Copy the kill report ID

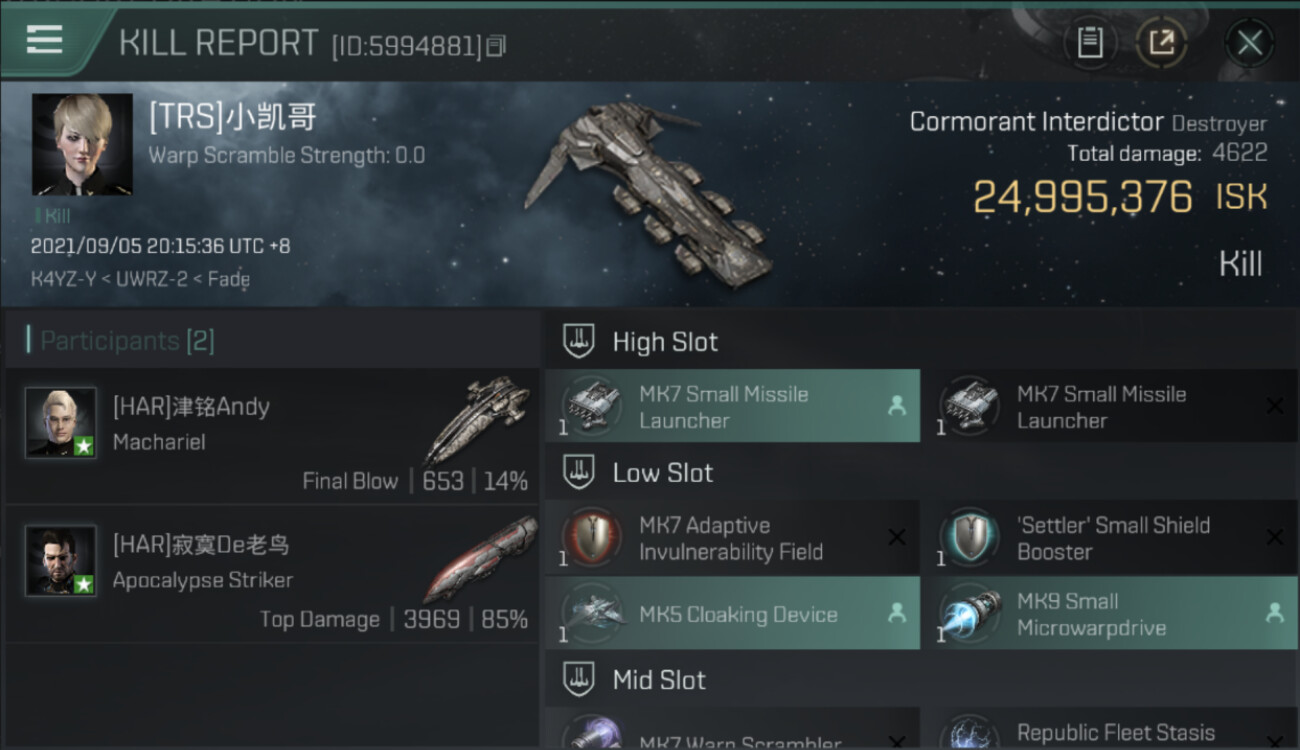point(497,46)
